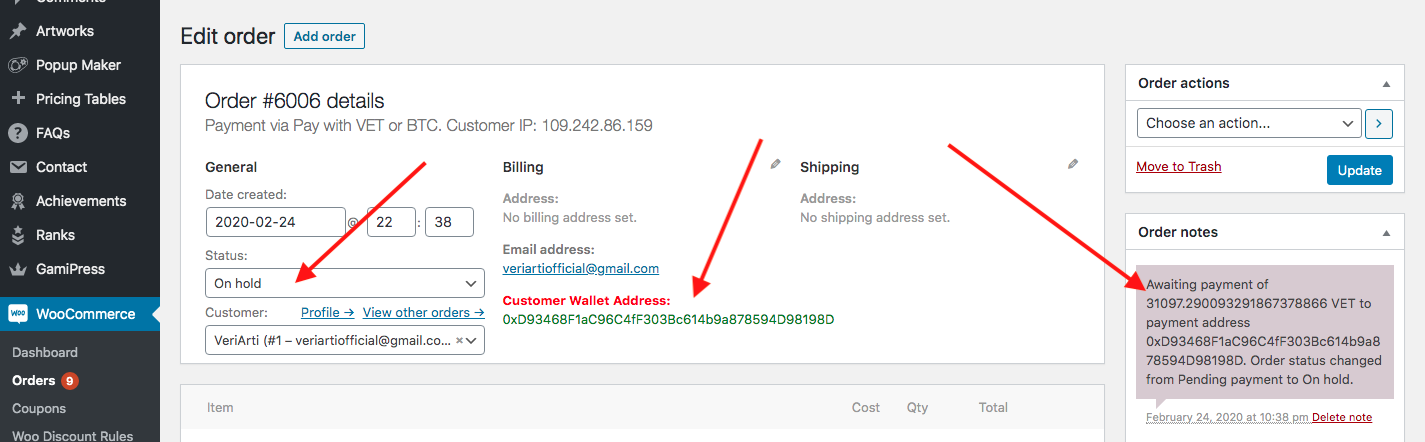
Task: Click the Add order button
Action: click(325, 36)
